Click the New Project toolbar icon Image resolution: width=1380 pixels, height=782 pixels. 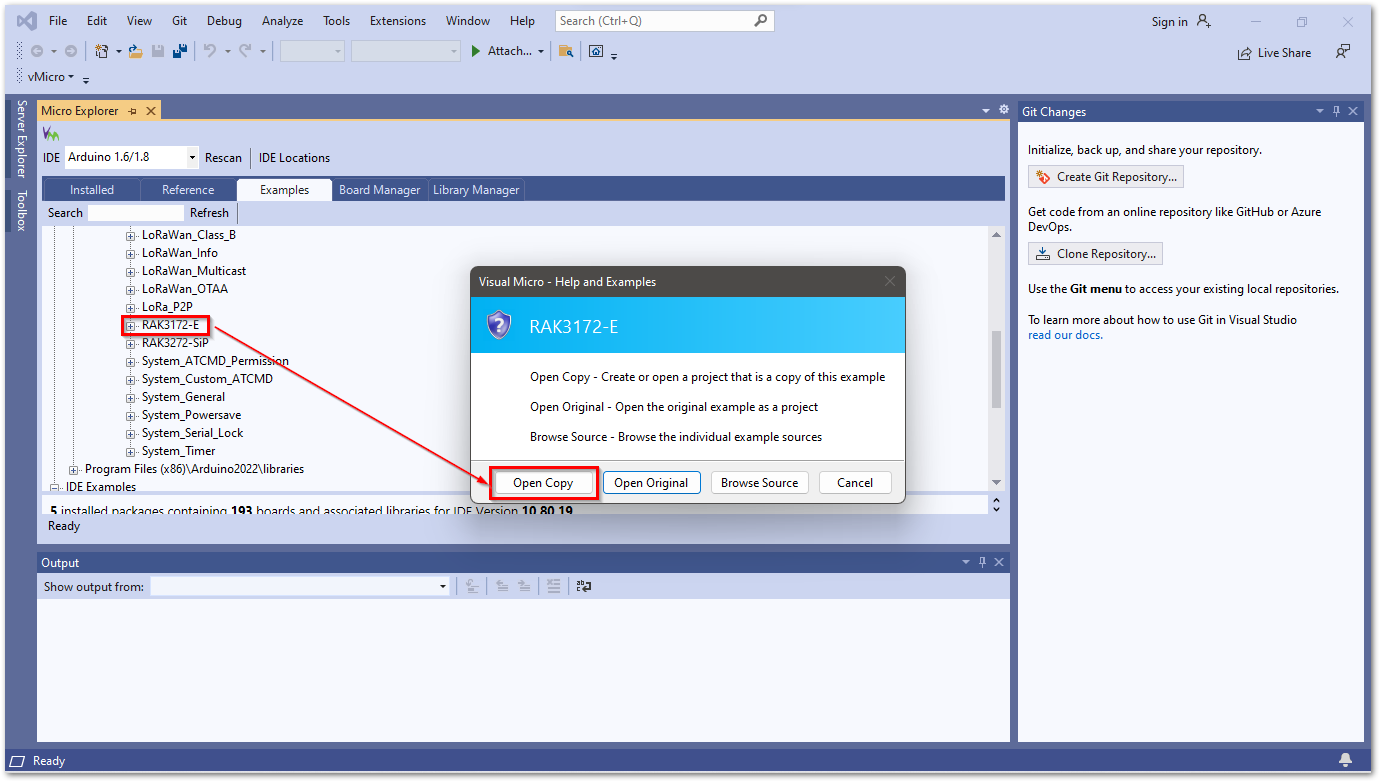click(x=101, y=51)
